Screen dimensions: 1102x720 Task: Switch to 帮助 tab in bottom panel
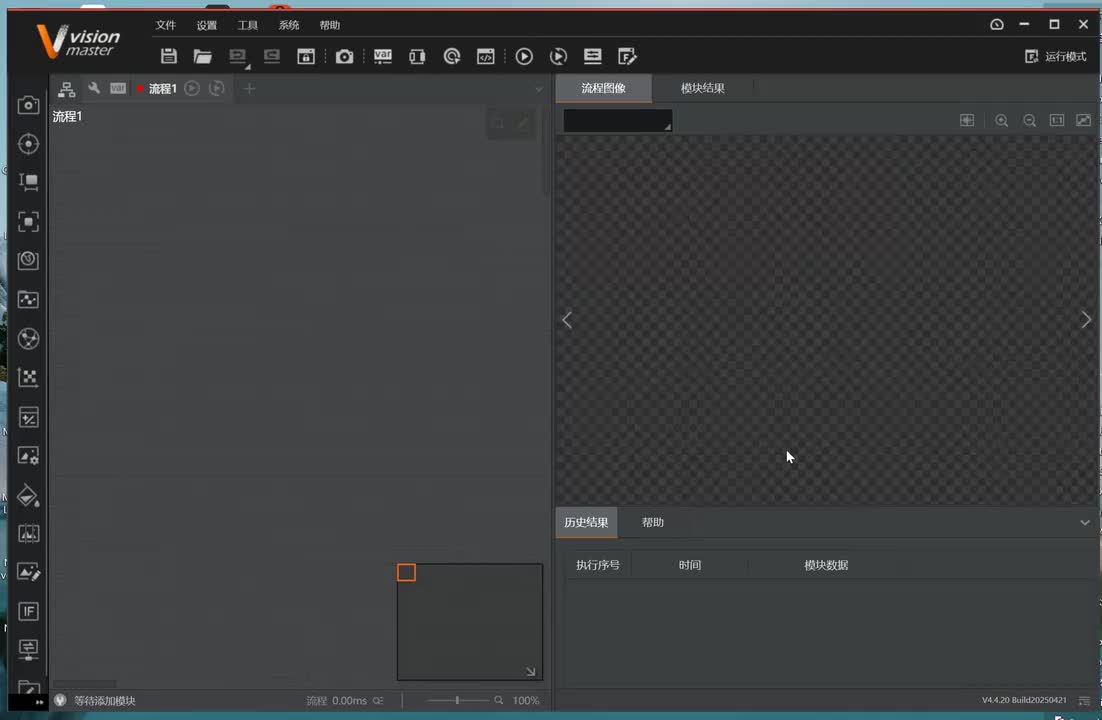(652, 522)
